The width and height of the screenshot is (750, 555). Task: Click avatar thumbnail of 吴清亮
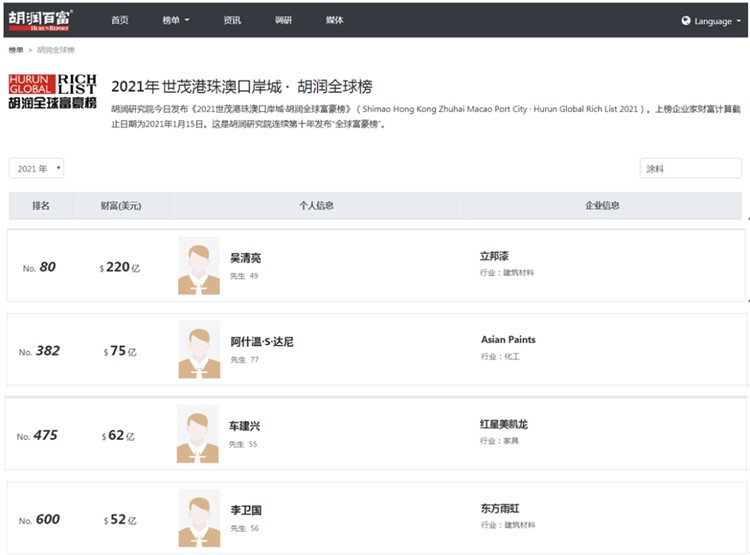[199, 266]
